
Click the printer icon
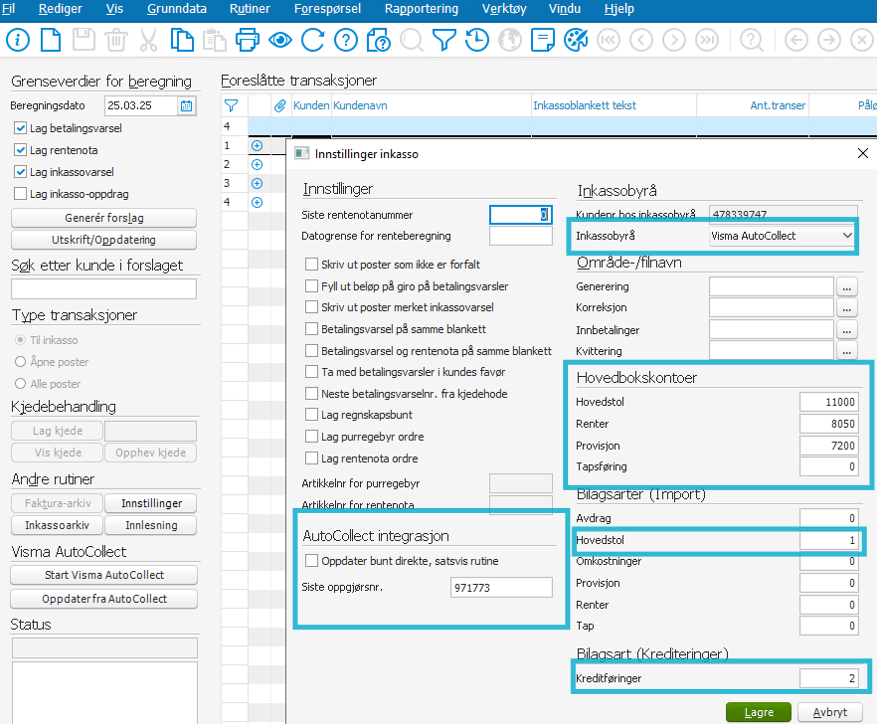click(x=247, y=40)
